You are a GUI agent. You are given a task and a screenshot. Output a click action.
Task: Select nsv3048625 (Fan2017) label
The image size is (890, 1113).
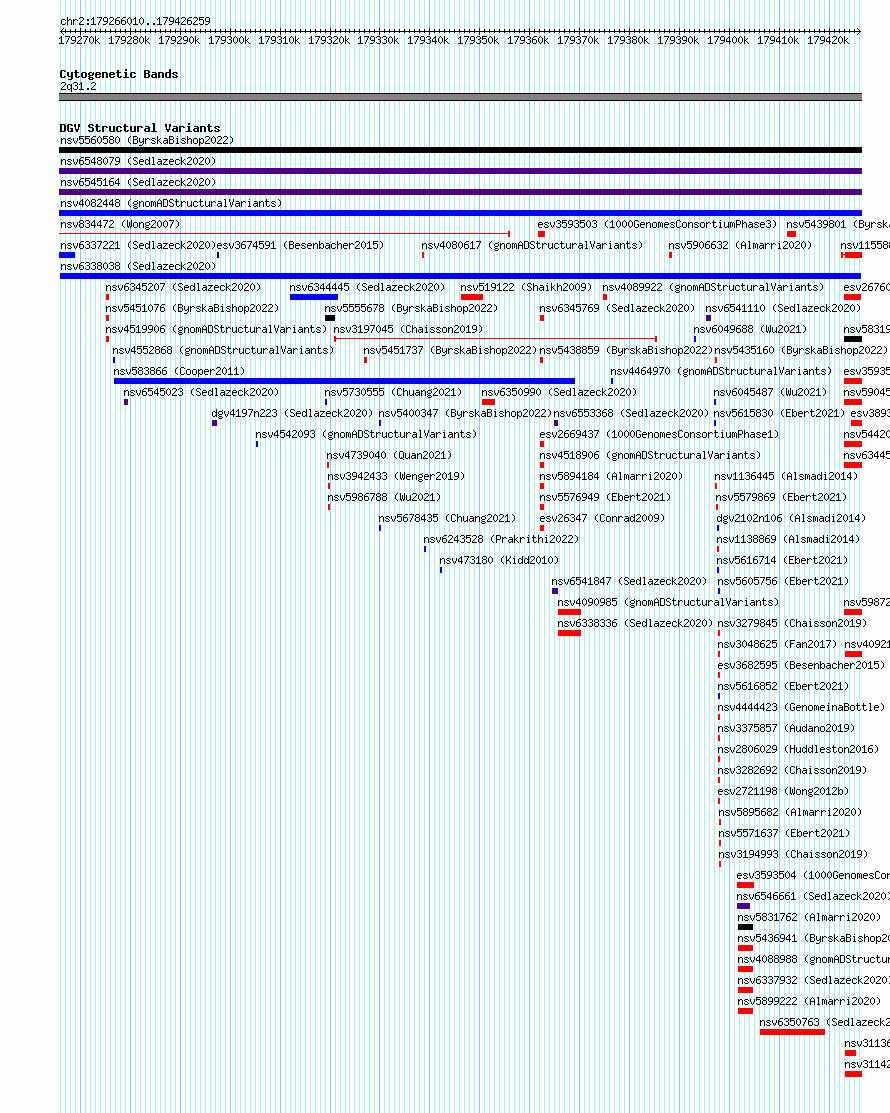pyautogui.click(x=777, y=644)
